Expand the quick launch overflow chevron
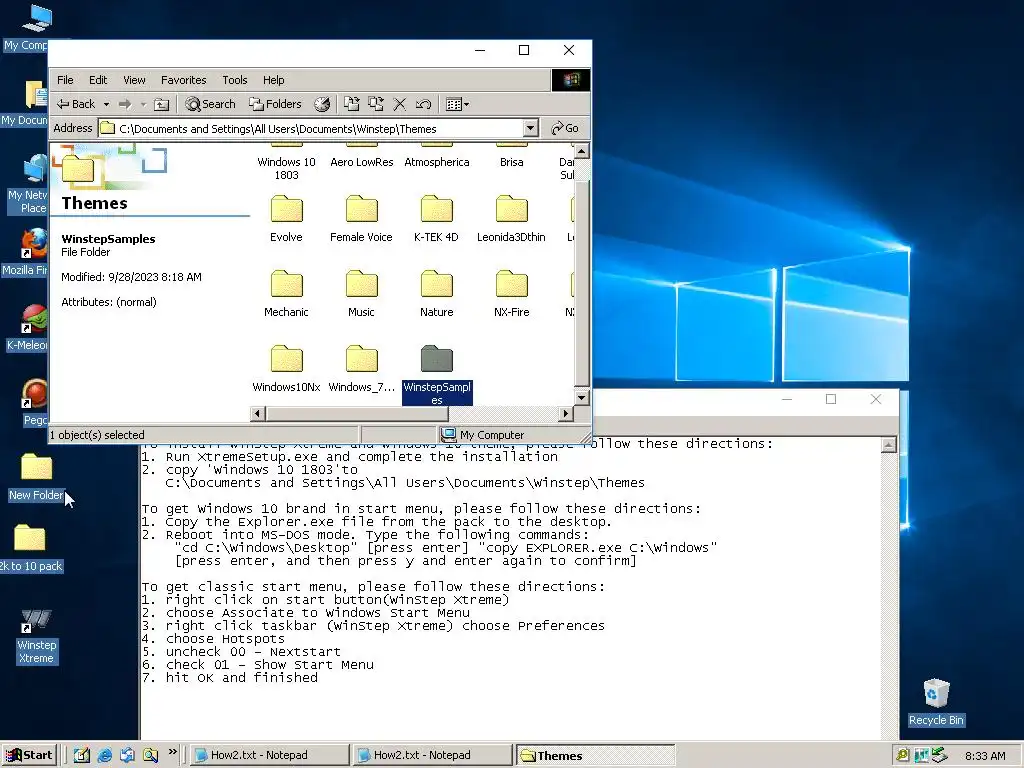The height and width of the screenshot is (768, 1024). click(172, 752)
